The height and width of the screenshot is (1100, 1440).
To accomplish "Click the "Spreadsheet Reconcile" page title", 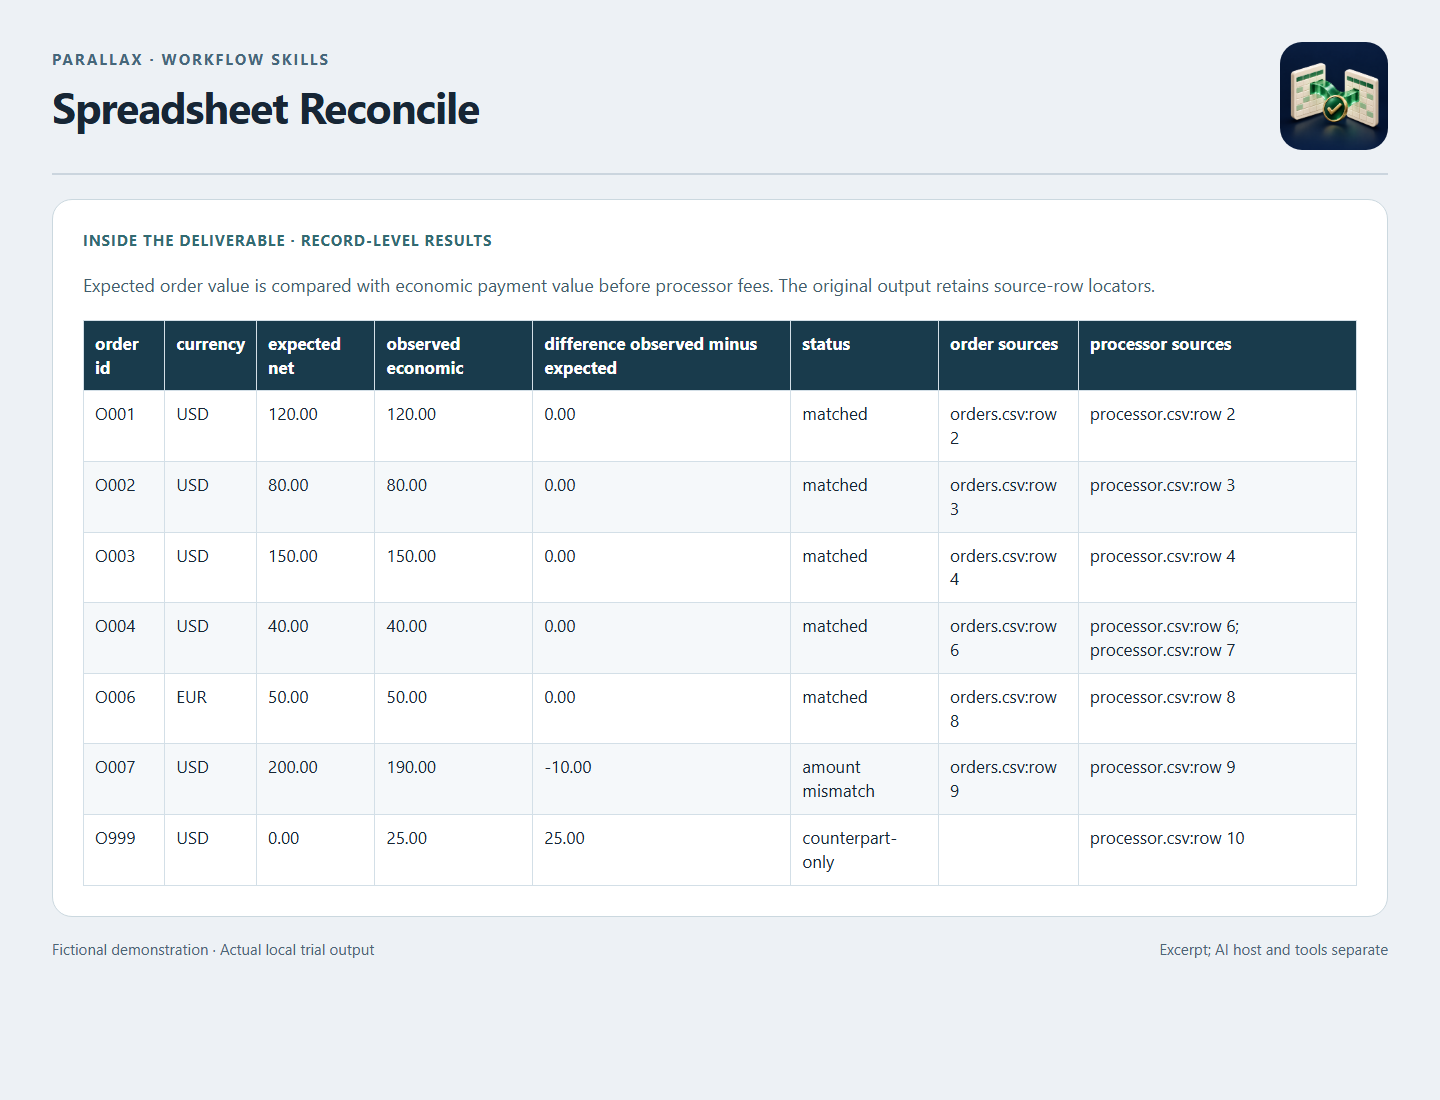I will coord(266,109).
